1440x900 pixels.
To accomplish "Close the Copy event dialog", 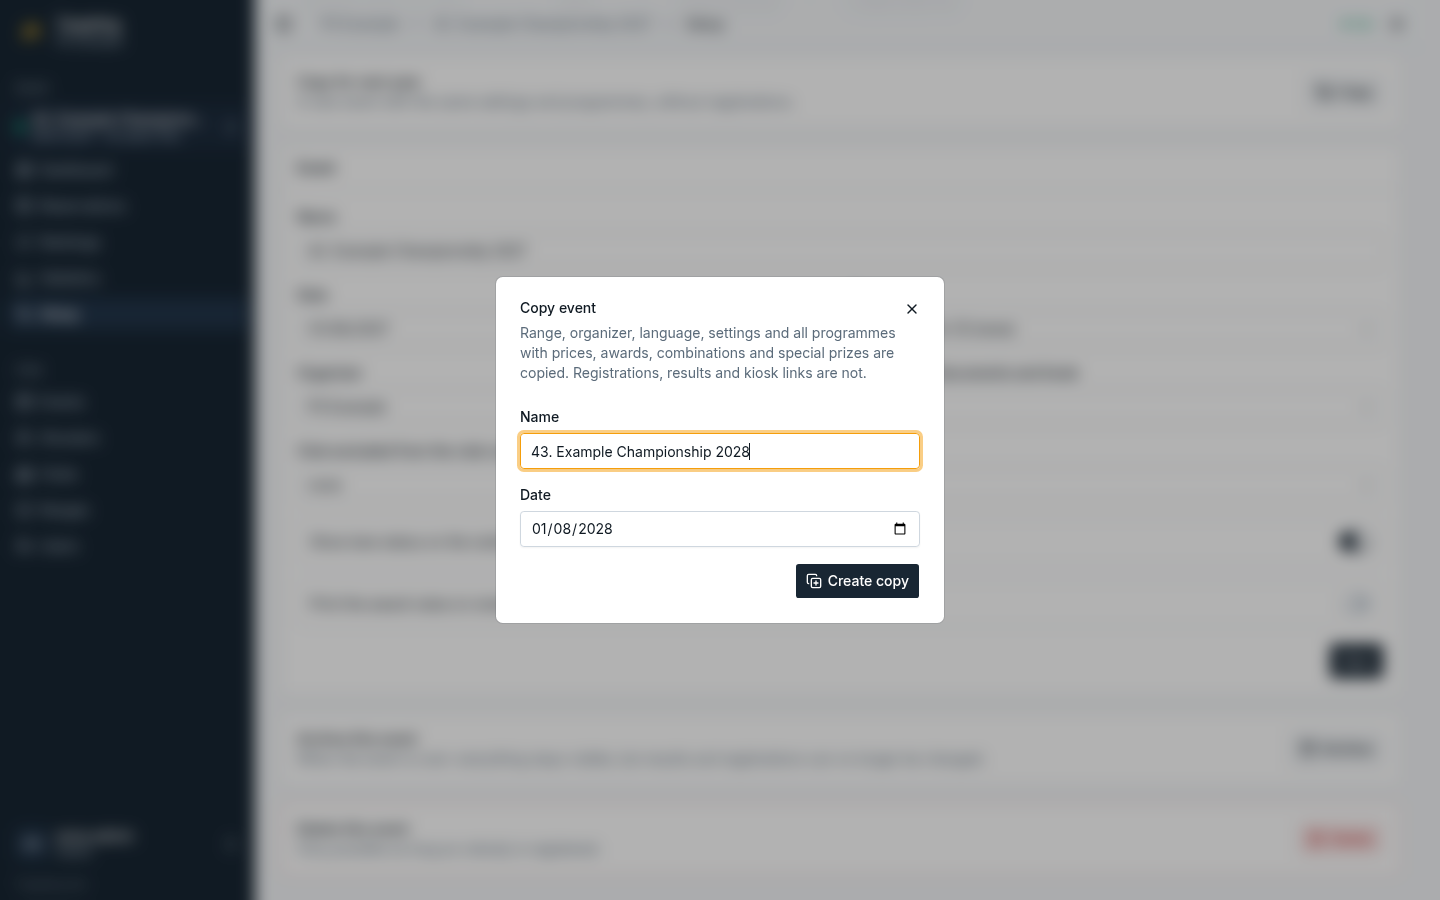I will pyautogui.click(x=911, y=309).
